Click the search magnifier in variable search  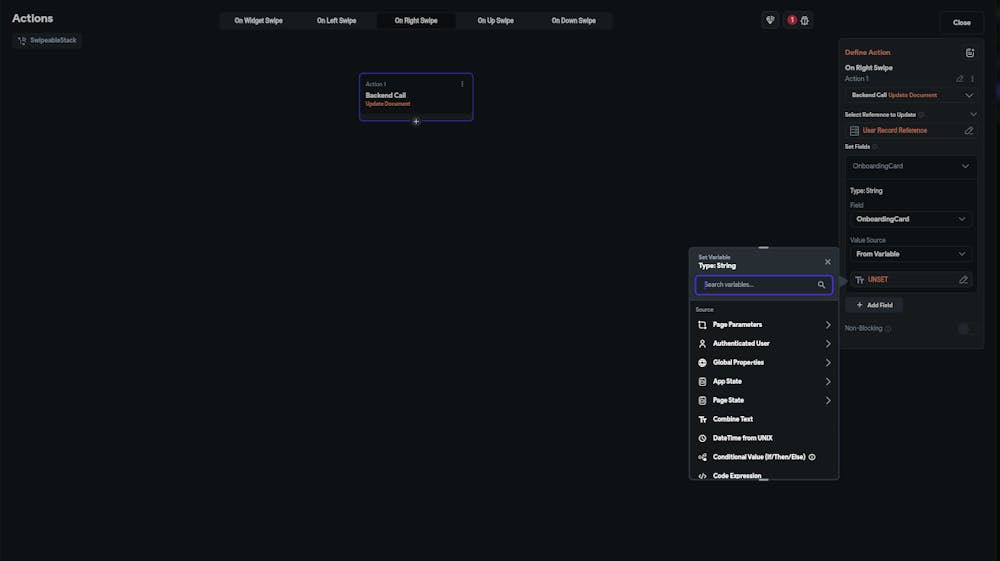click(821, 285)
